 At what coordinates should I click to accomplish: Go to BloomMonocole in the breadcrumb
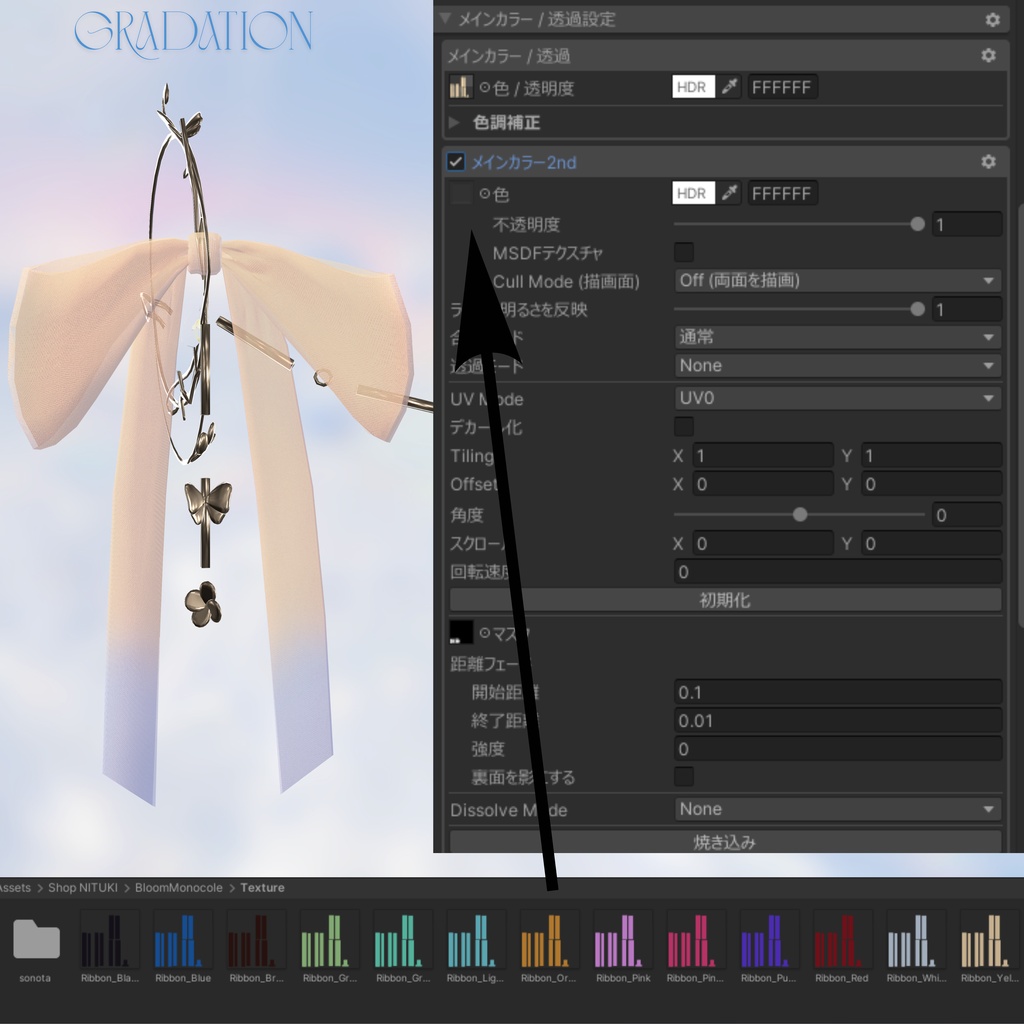click(x=179, y=888)
